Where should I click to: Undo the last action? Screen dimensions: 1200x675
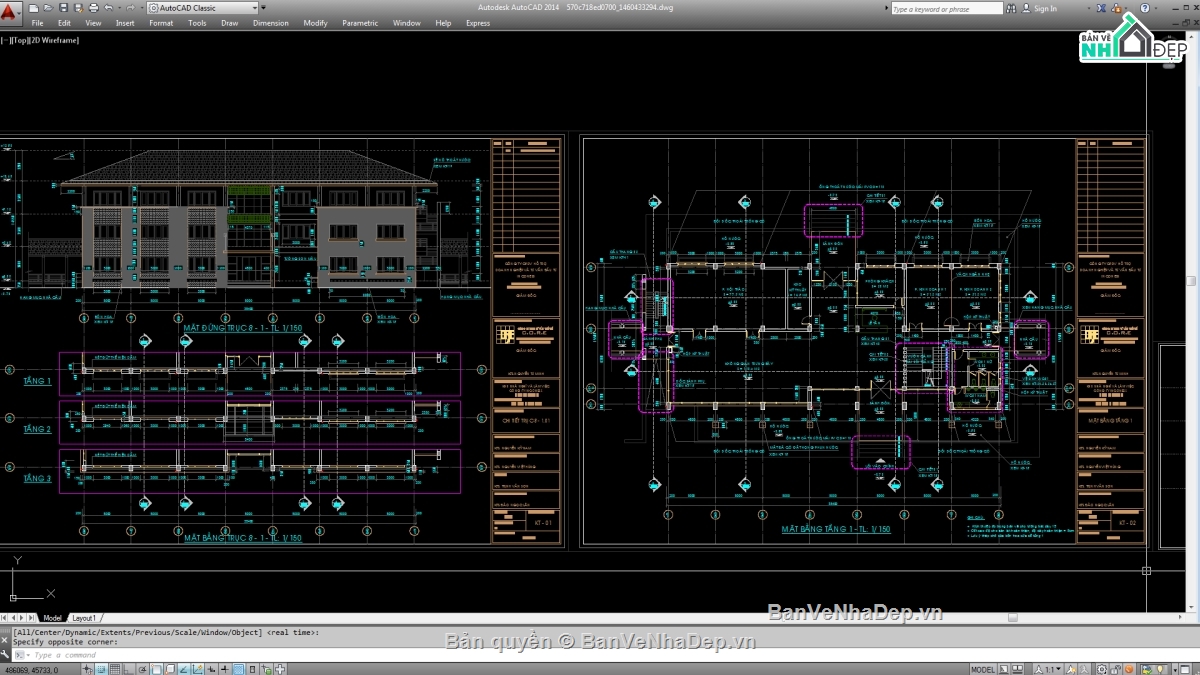pyautogui.click(x=108, y=7)
